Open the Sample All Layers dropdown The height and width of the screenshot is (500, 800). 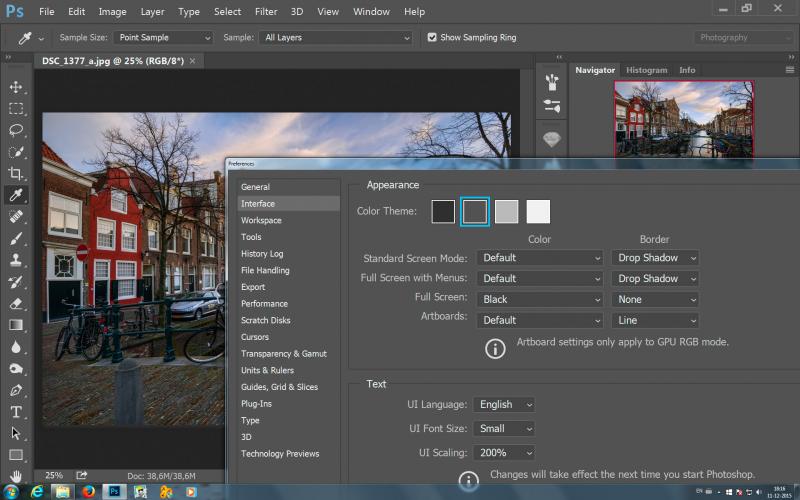[x=336, y=38]
